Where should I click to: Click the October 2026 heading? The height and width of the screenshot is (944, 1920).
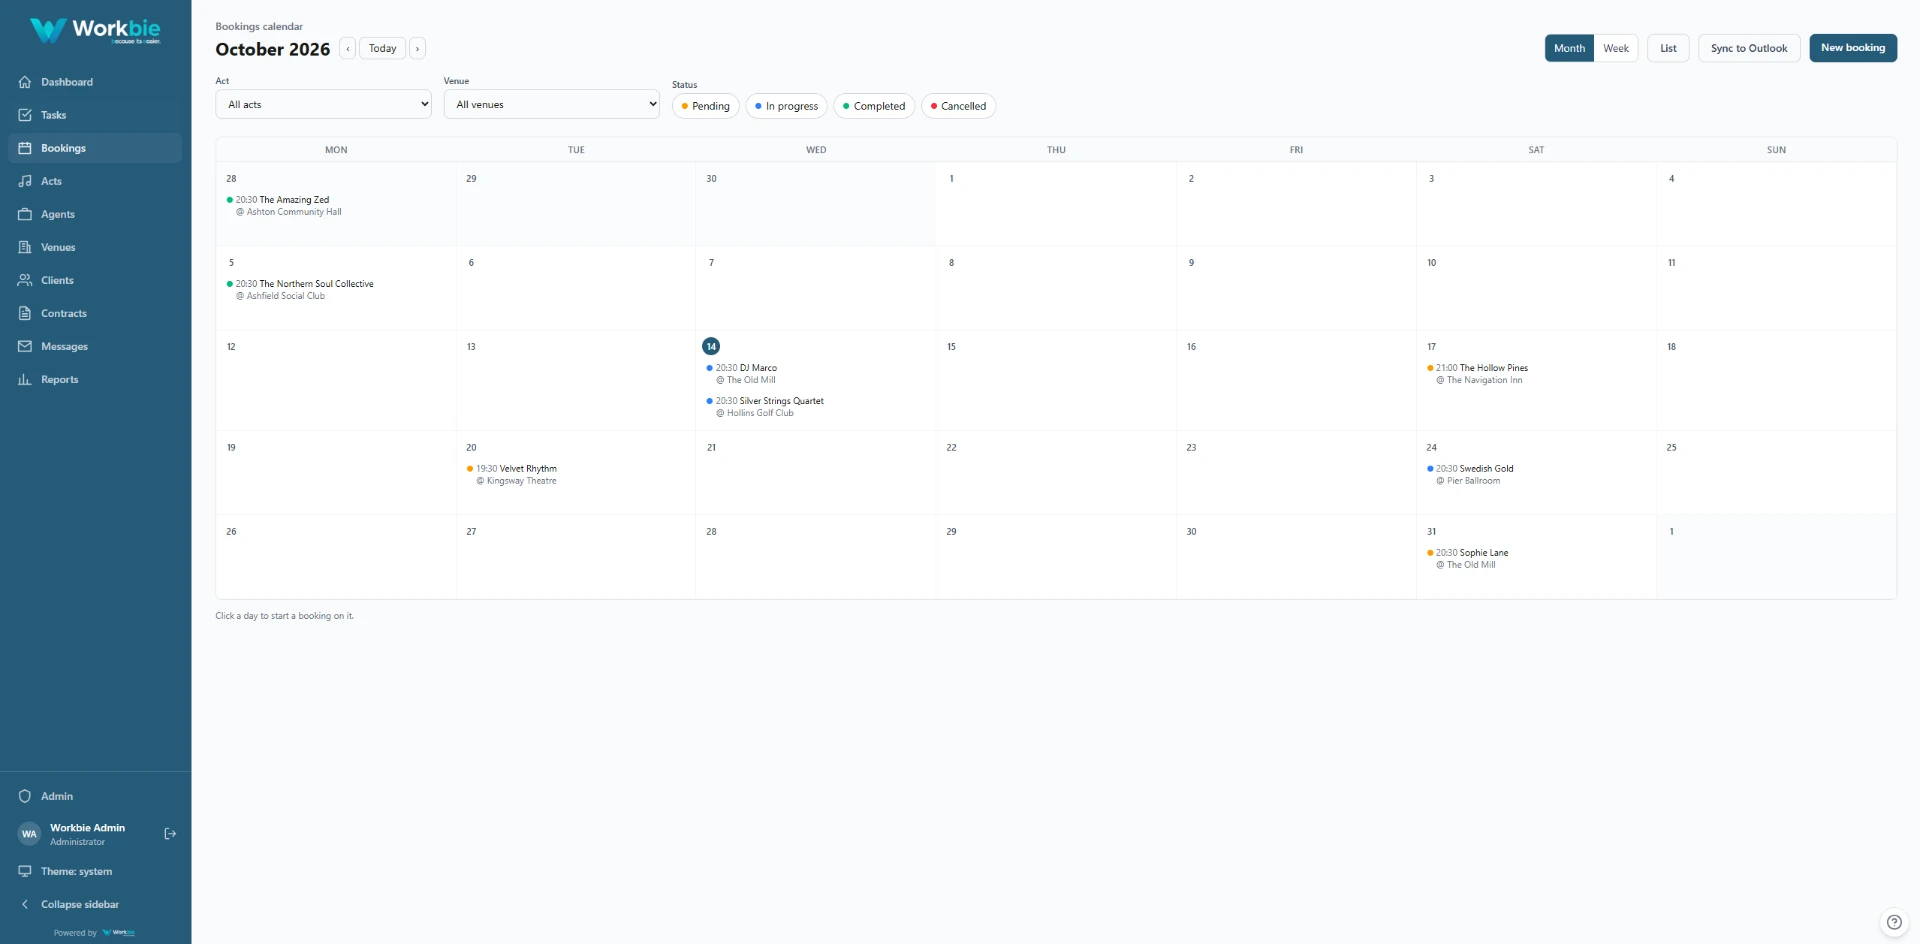coord(273,49)
